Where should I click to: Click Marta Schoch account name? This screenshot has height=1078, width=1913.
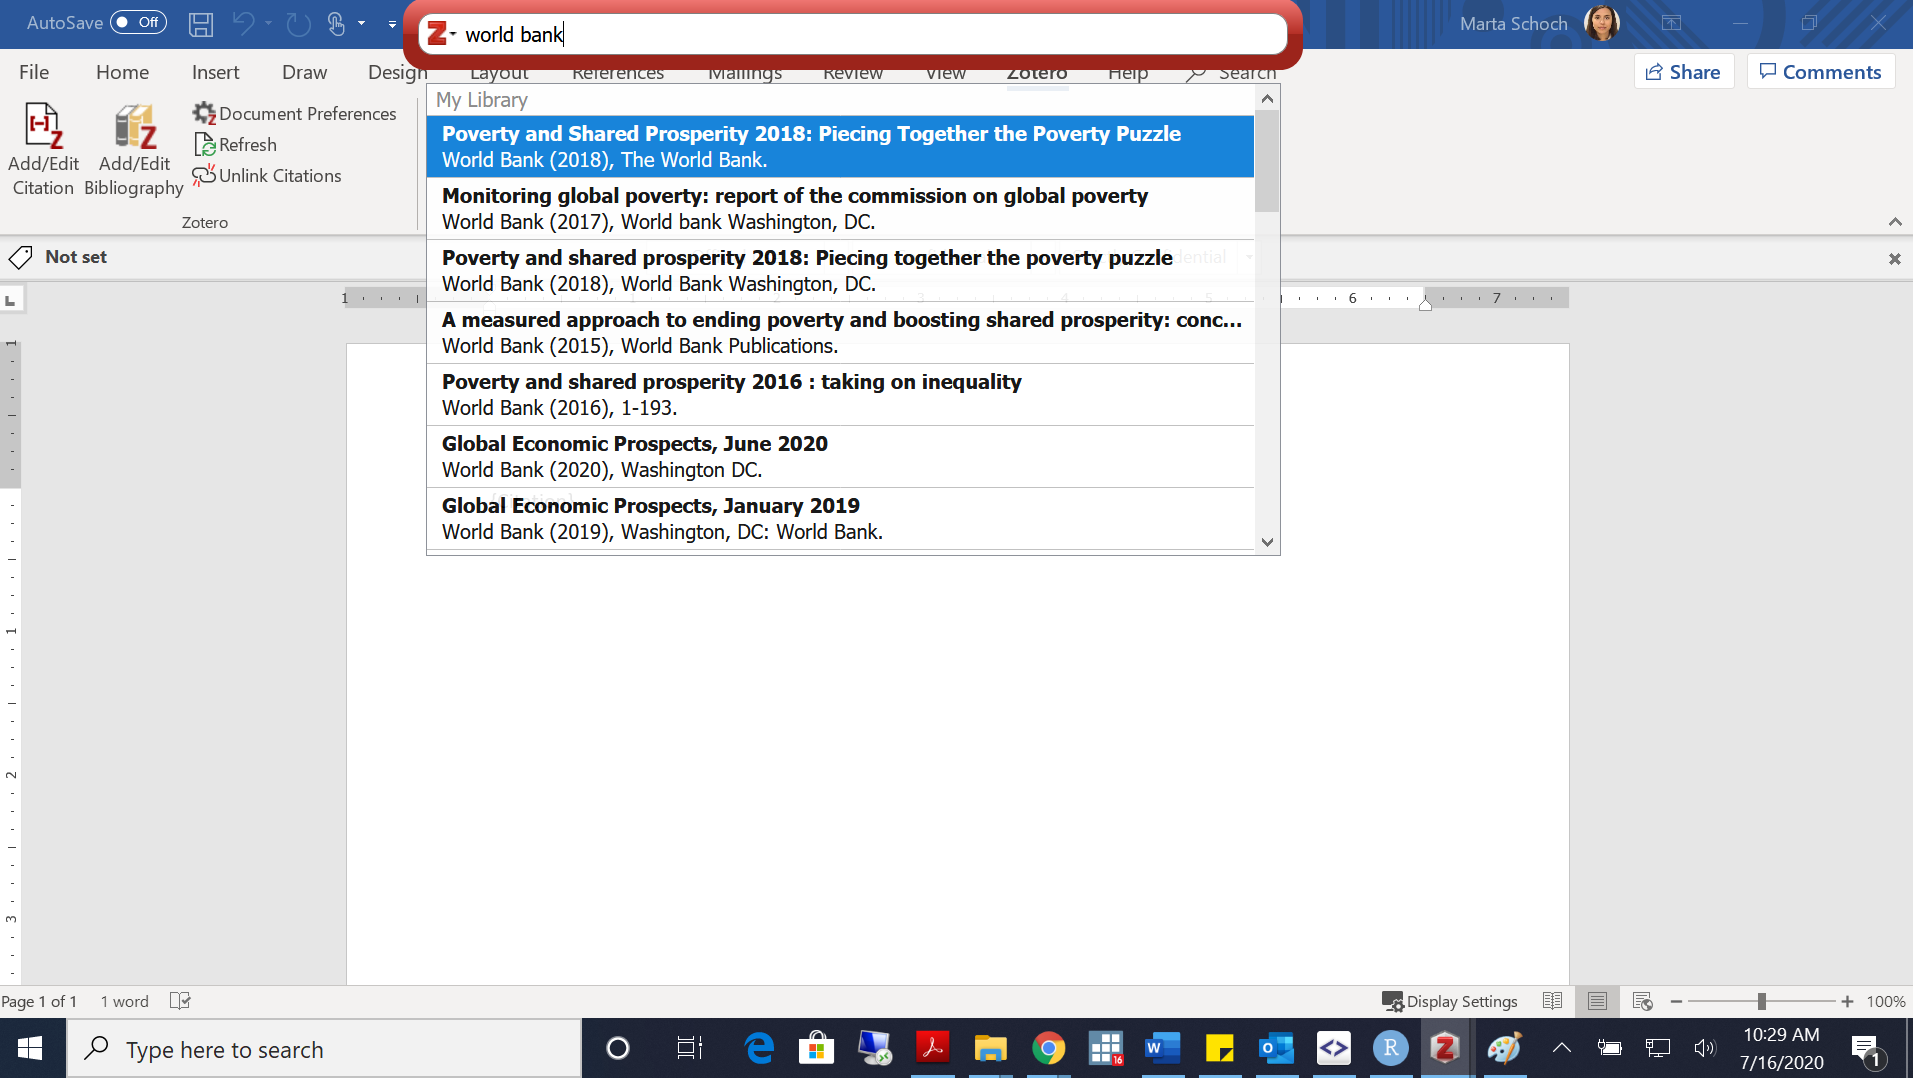[x=1513, y=23]
